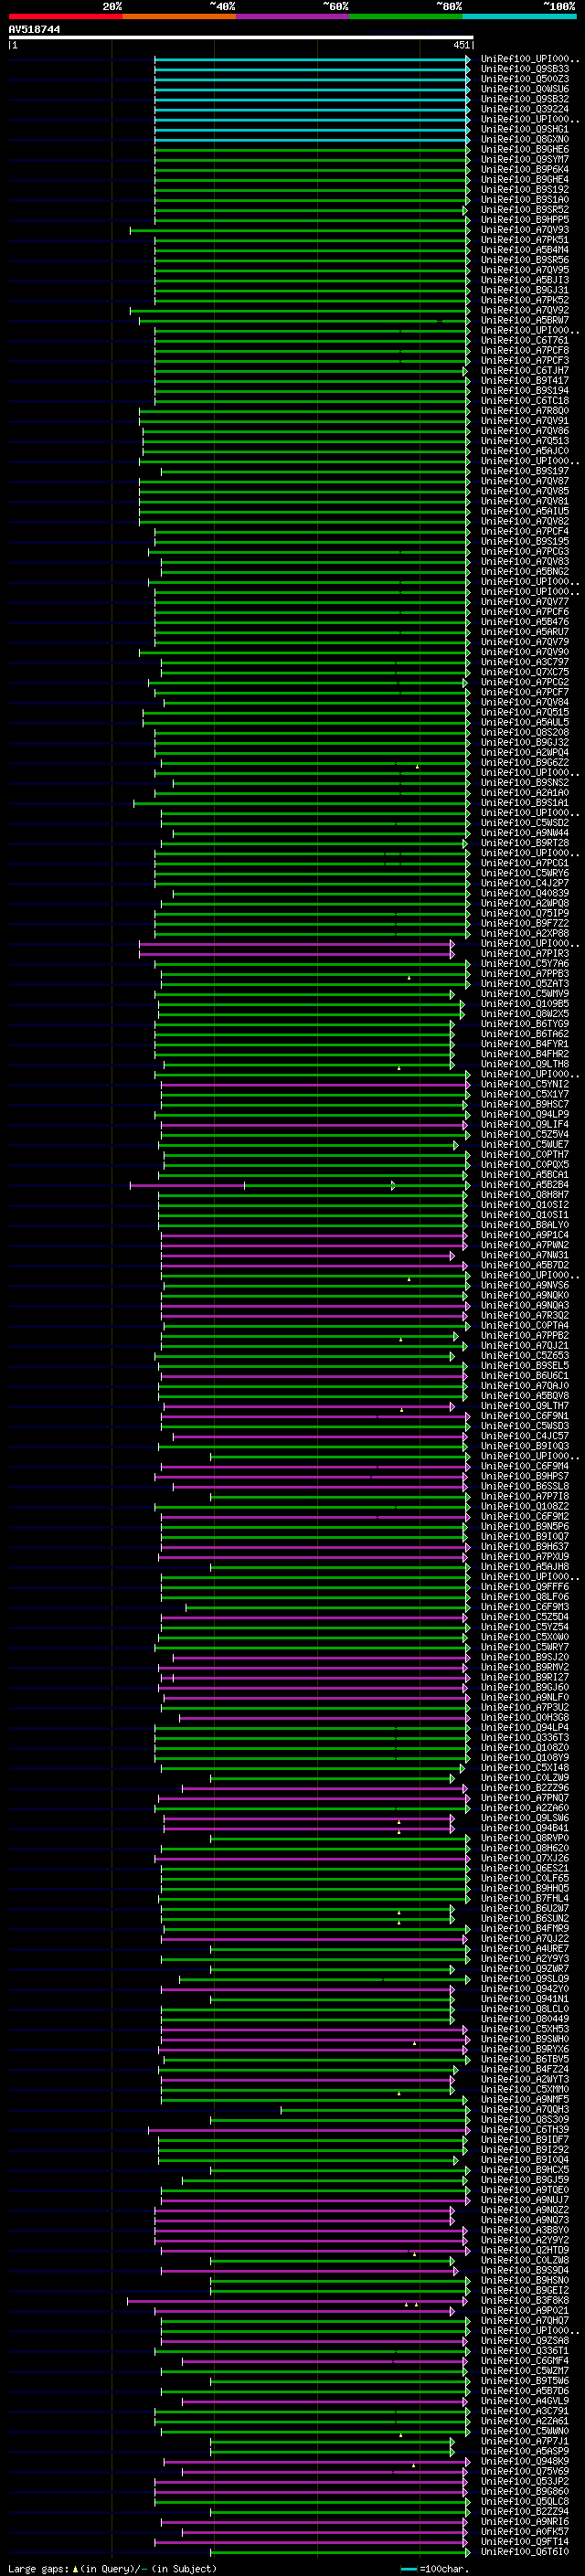This screenshot has width=585, height=2576.
Task: Open hit UniRef100_Q39224
Action: (x=524, y=109)
